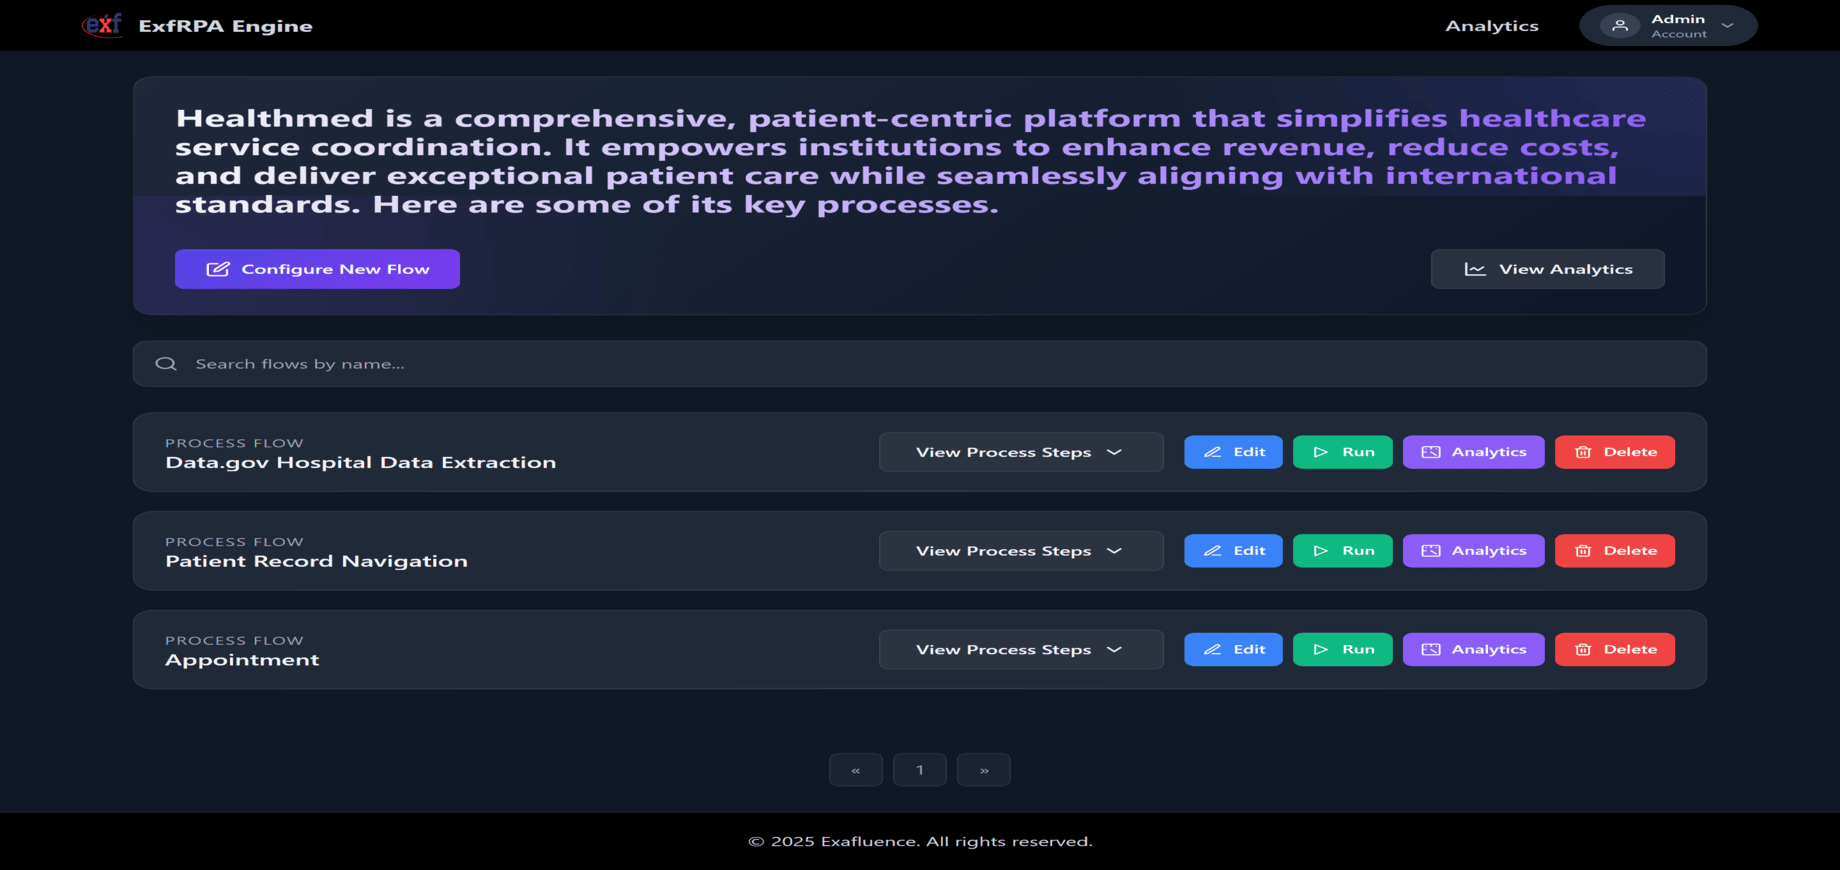Screen dimensions: 1840x870
Task: Delete the Patient Record Navigation flow
Action: [1614, 551]
